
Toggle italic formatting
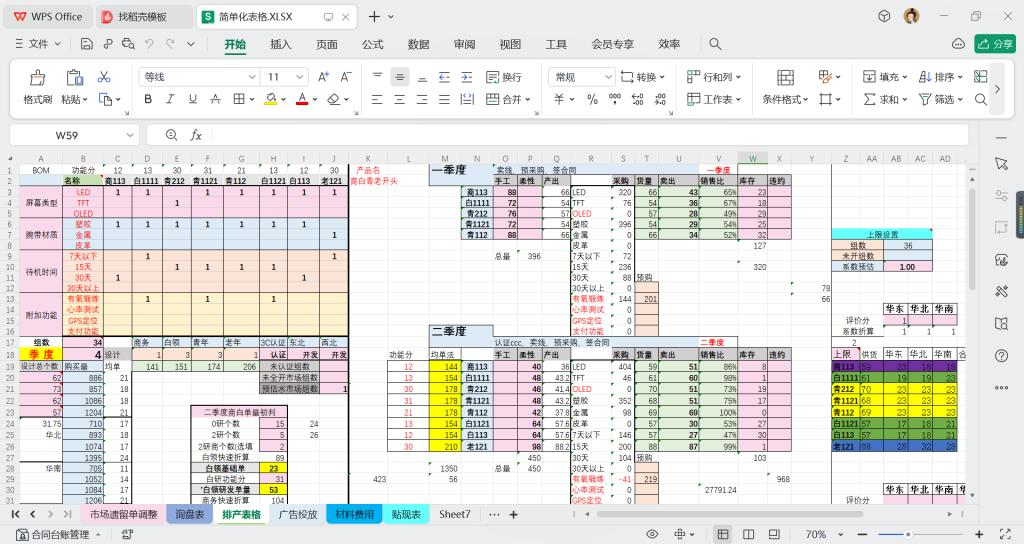point(171,99)
